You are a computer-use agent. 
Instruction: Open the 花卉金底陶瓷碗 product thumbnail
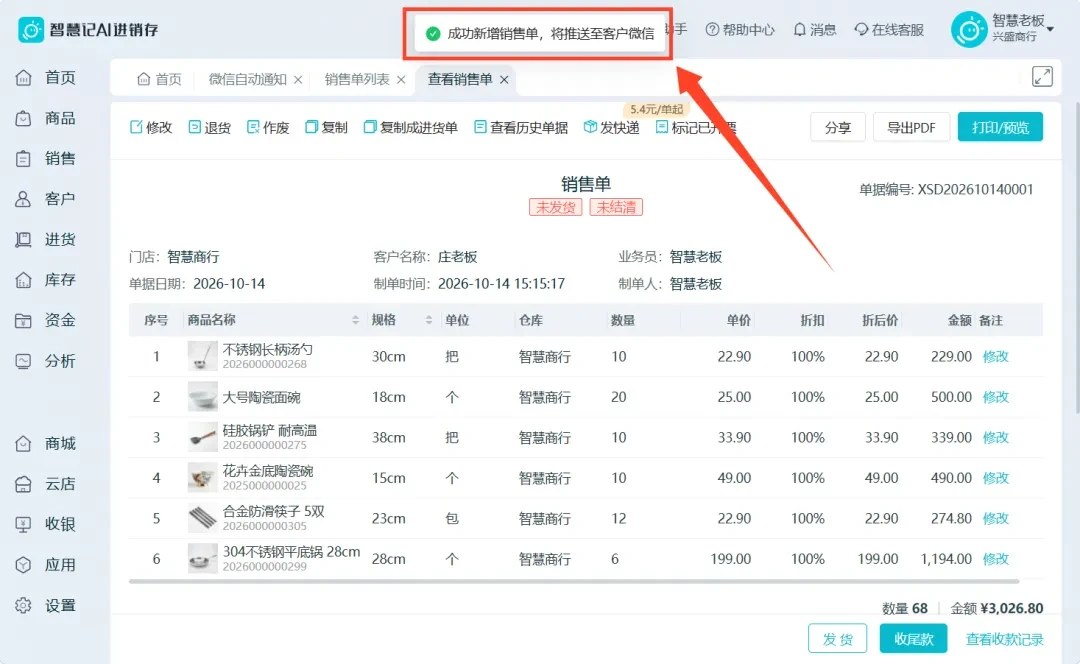tap(202, 477)
